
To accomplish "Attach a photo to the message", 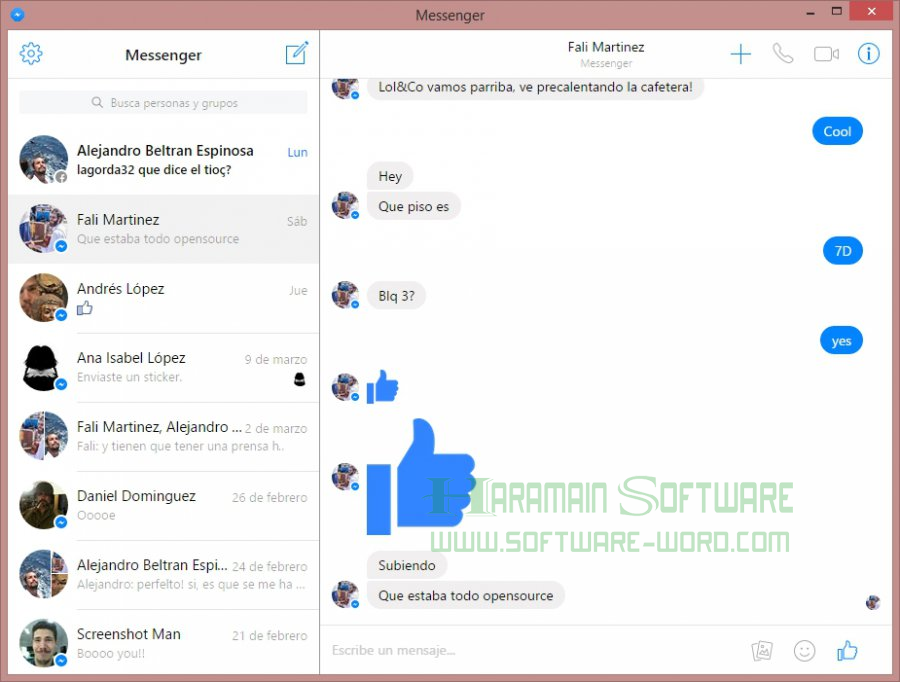I will click(x=762, y=650).
